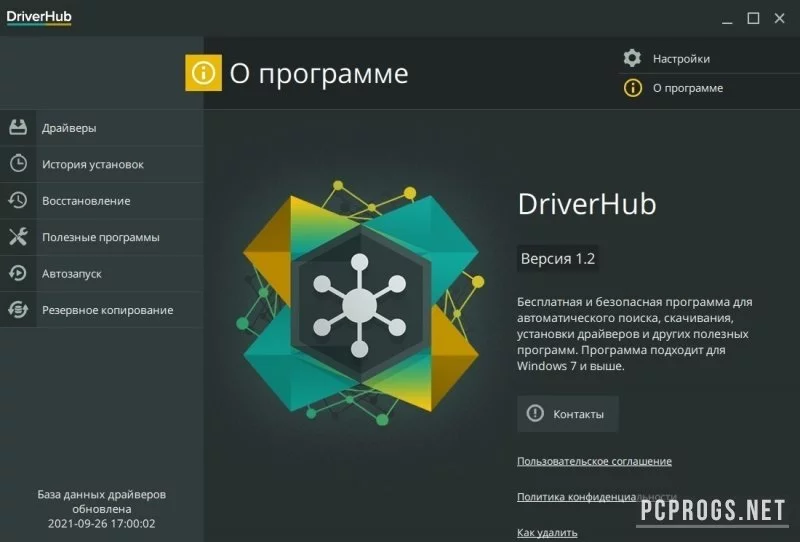Image resolution: width=800 pixels, height=542 pixels.
Task: Click the DriverHub hexagon artwork
Action: (x=360, y=304)
